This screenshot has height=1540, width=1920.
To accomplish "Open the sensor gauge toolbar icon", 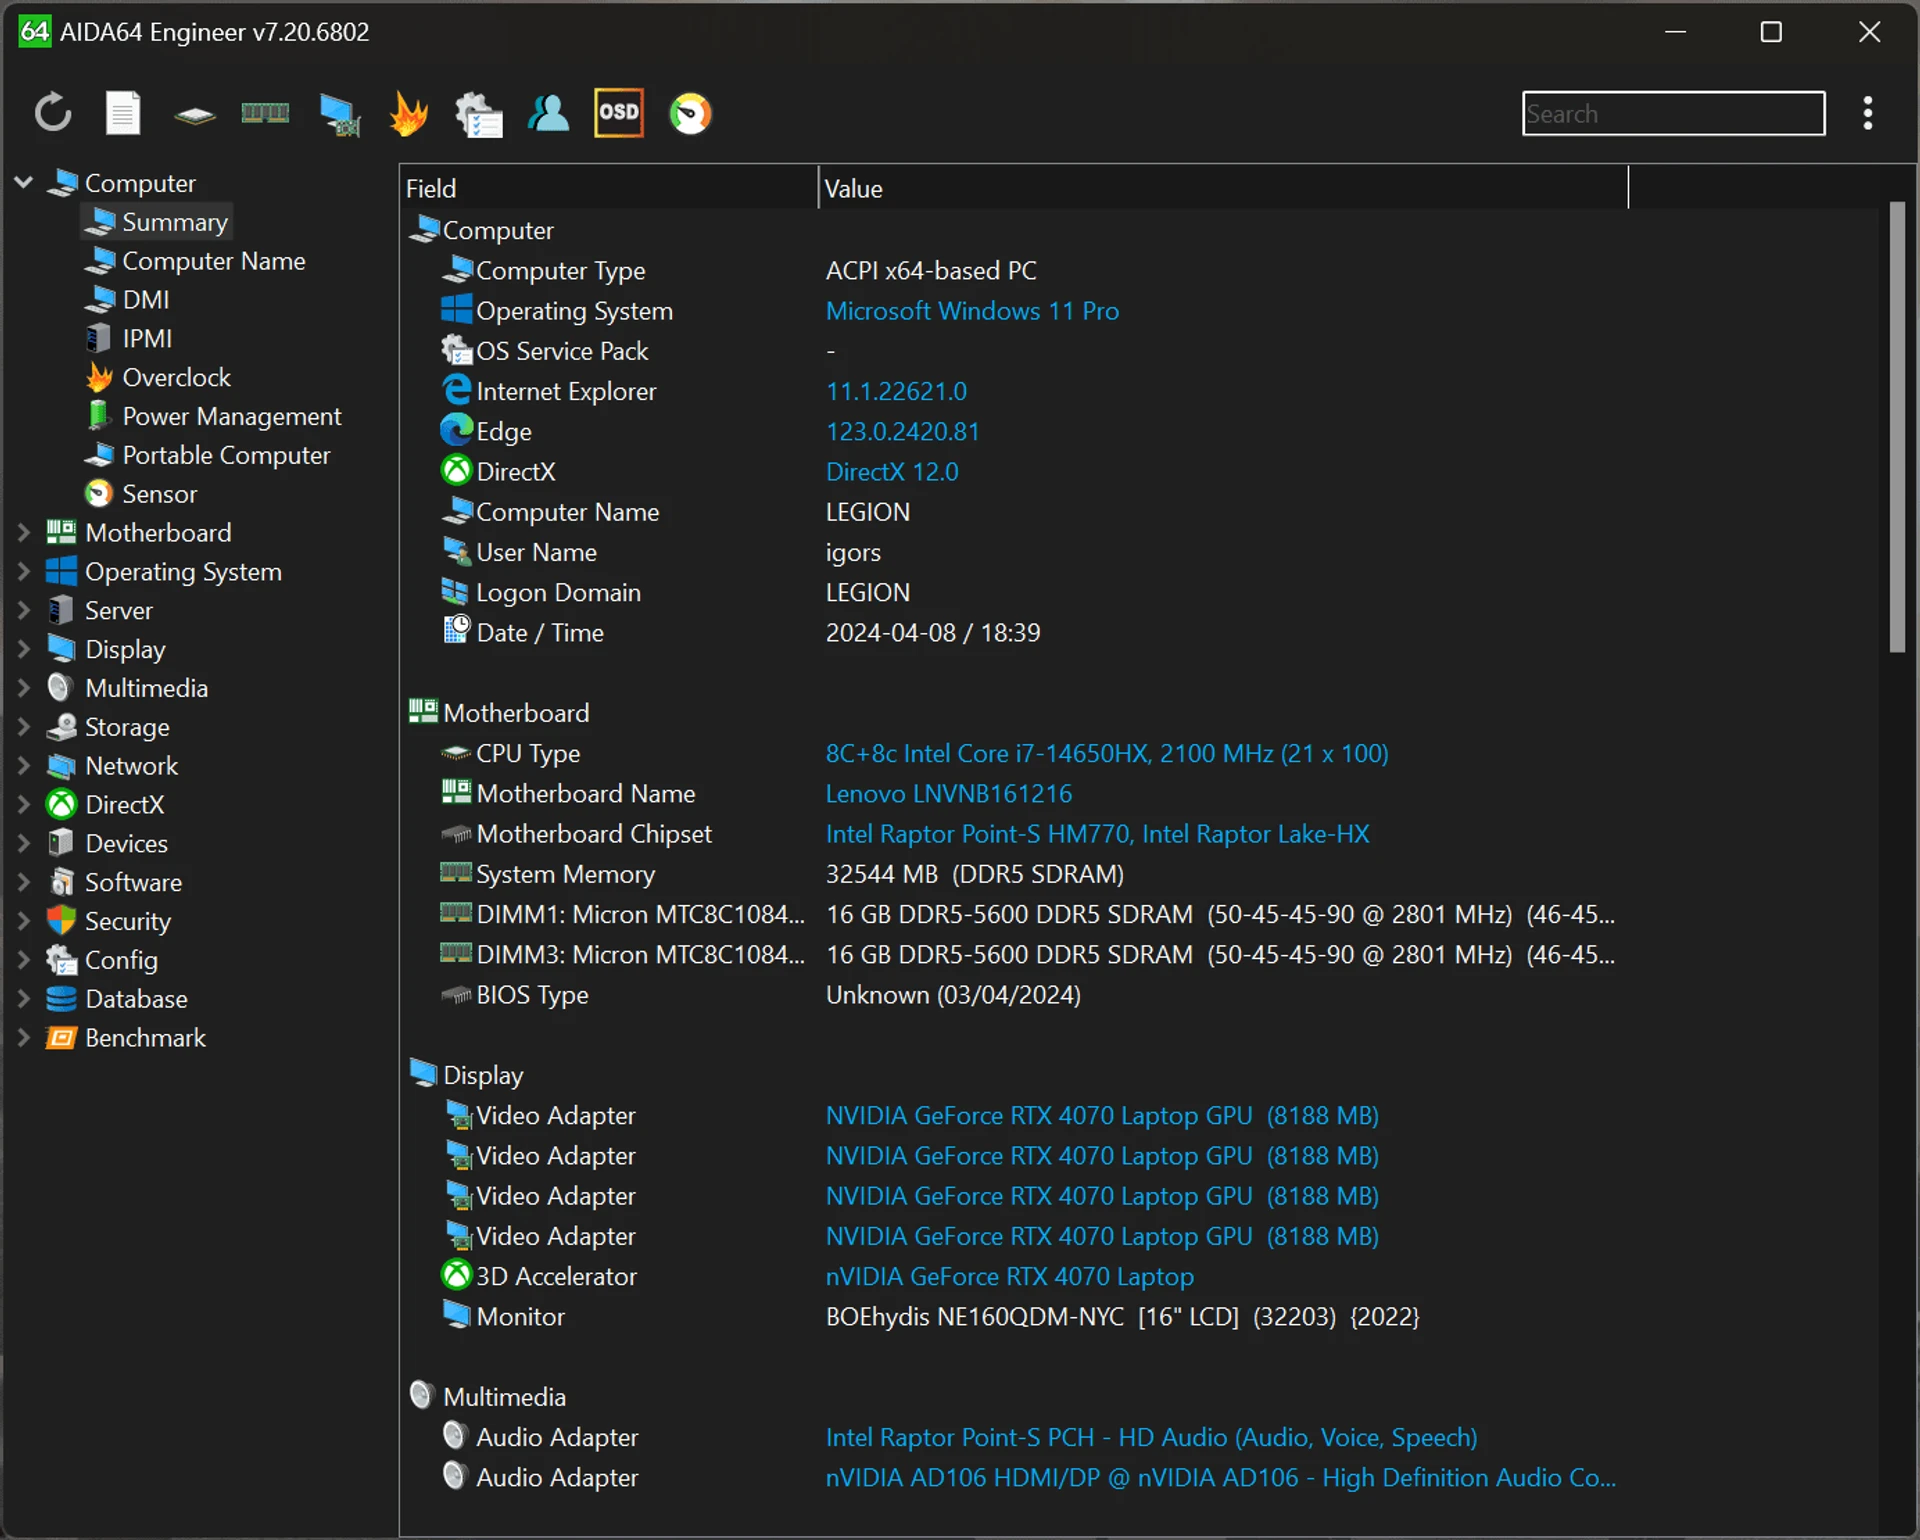I will pos(690,113).
